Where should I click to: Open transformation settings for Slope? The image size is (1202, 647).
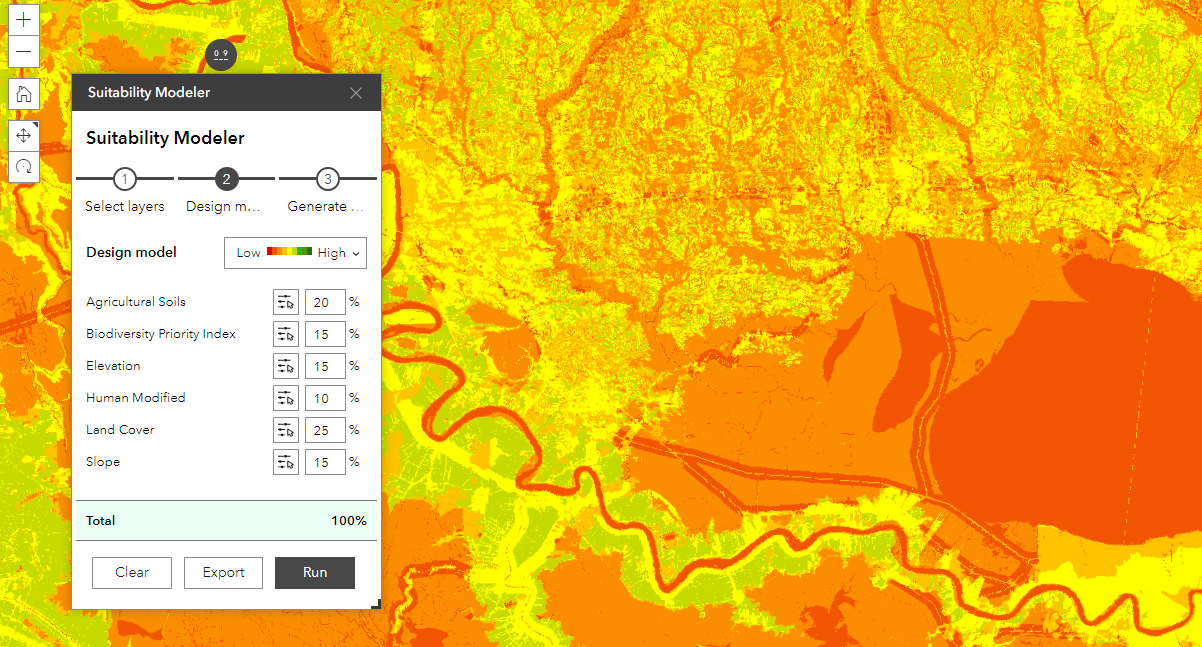285,461
